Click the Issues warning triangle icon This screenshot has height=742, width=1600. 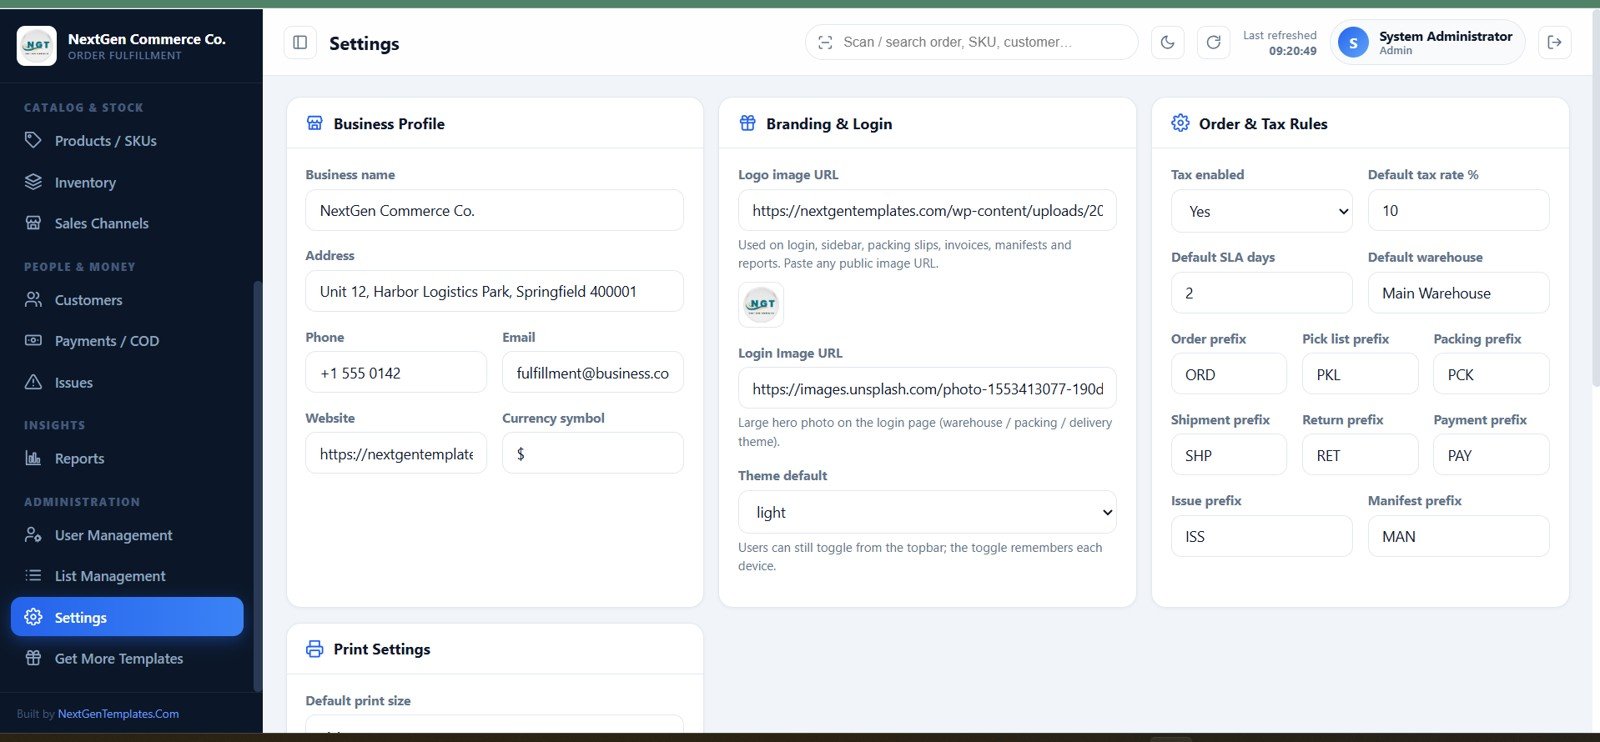click(33, 382)
